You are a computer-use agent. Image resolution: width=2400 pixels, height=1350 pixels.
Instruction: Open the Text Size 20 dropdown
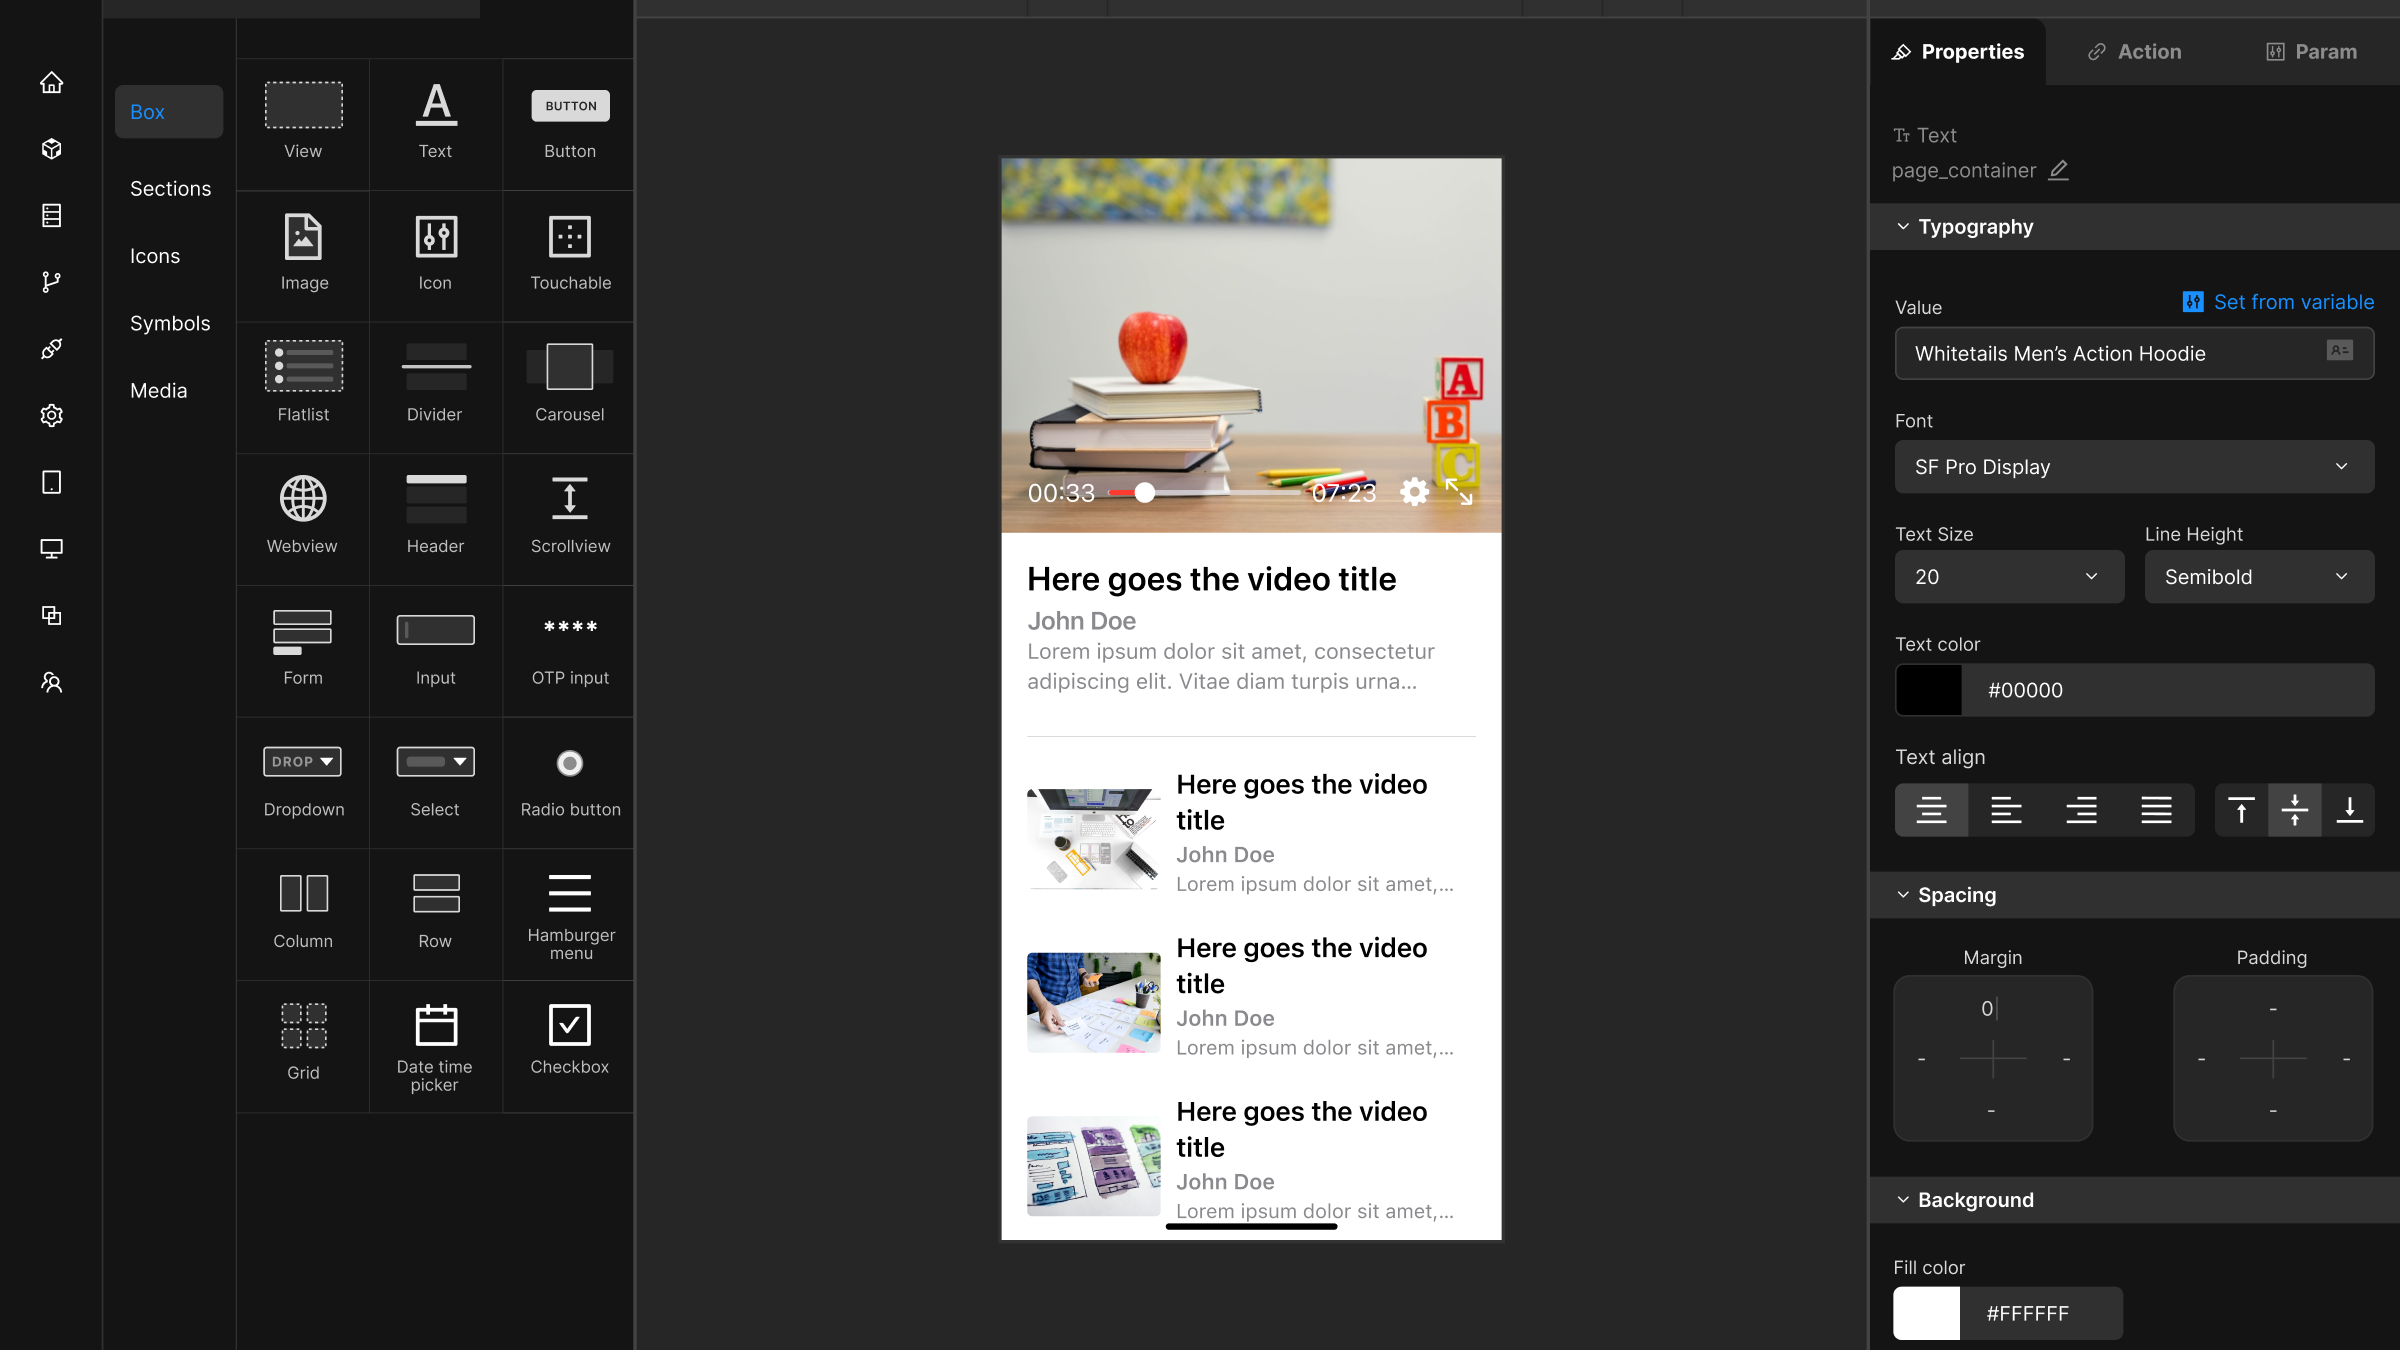coord(2008,577)
